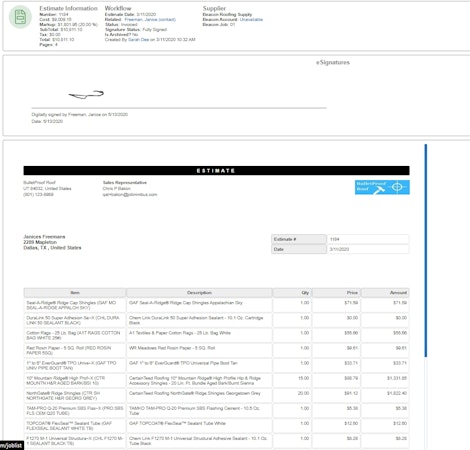Click the ESTIMATE black title bar
Image resolution: width=470 pixels, height=450 pixels.
(x=216, y=171)
